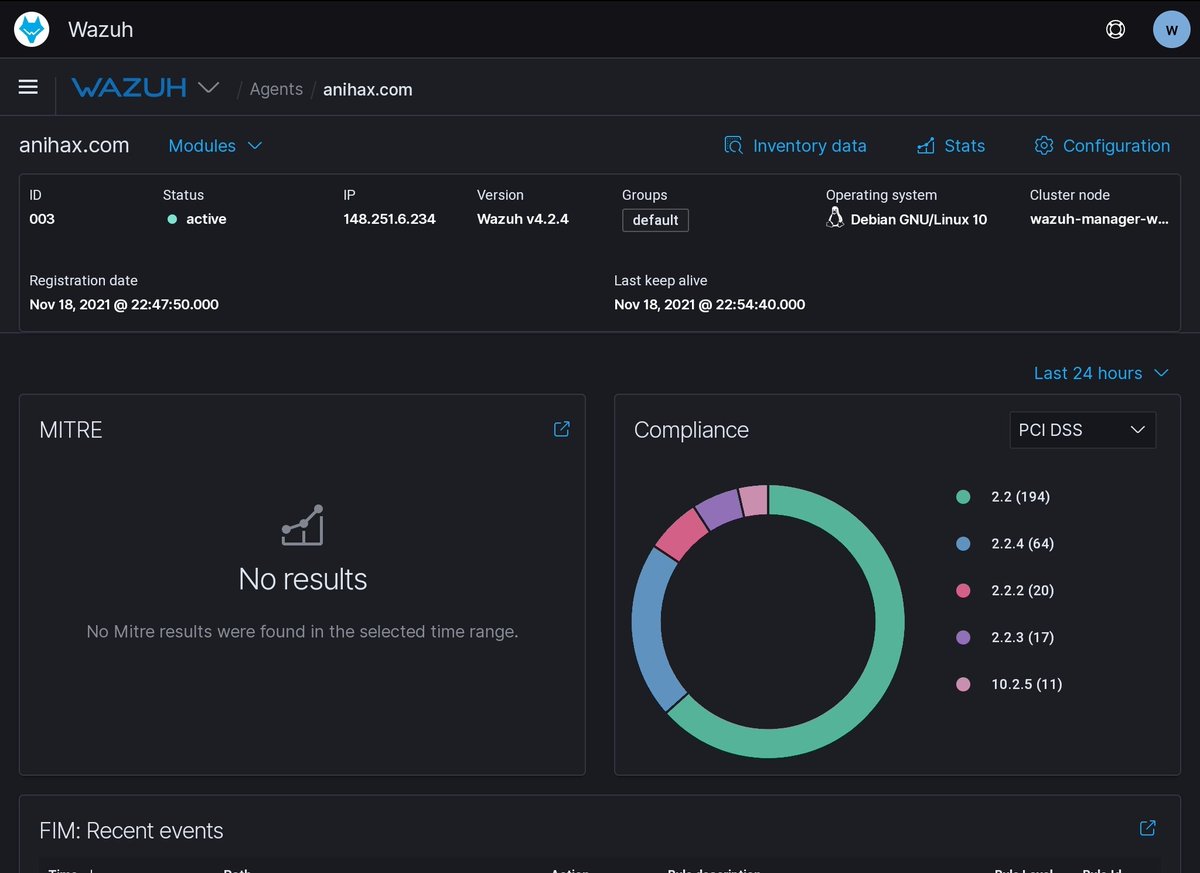The height and width of the screenshot is (873, 1200).
Task: Click the Compliance panel title
Action: 691,430
